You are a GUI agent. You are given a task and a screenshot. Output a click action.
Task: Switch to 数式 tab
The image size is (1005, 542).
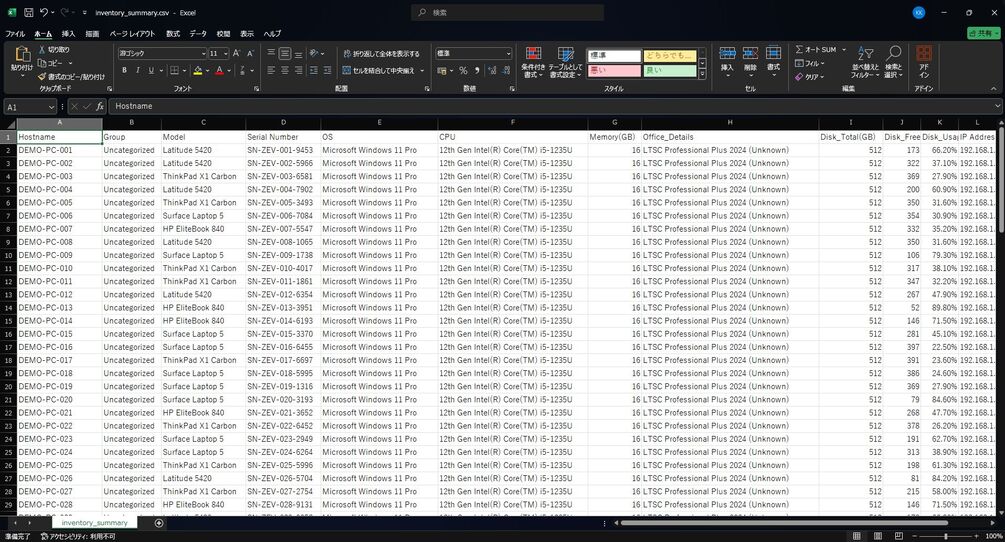click(173, 34)
